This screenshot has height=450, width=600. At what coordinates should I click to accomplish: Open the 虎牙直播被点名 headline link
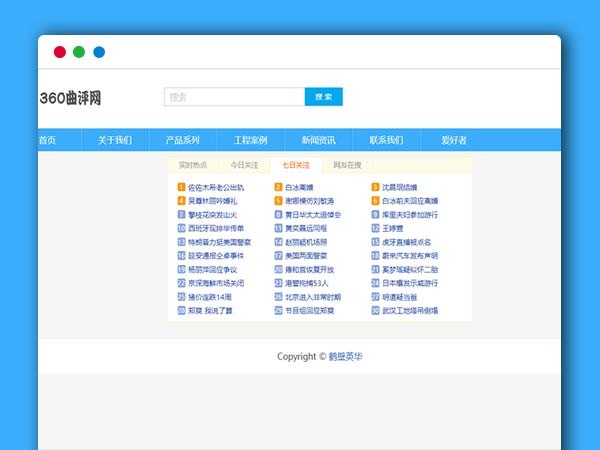pyautogui.click(x=407, y=242)
